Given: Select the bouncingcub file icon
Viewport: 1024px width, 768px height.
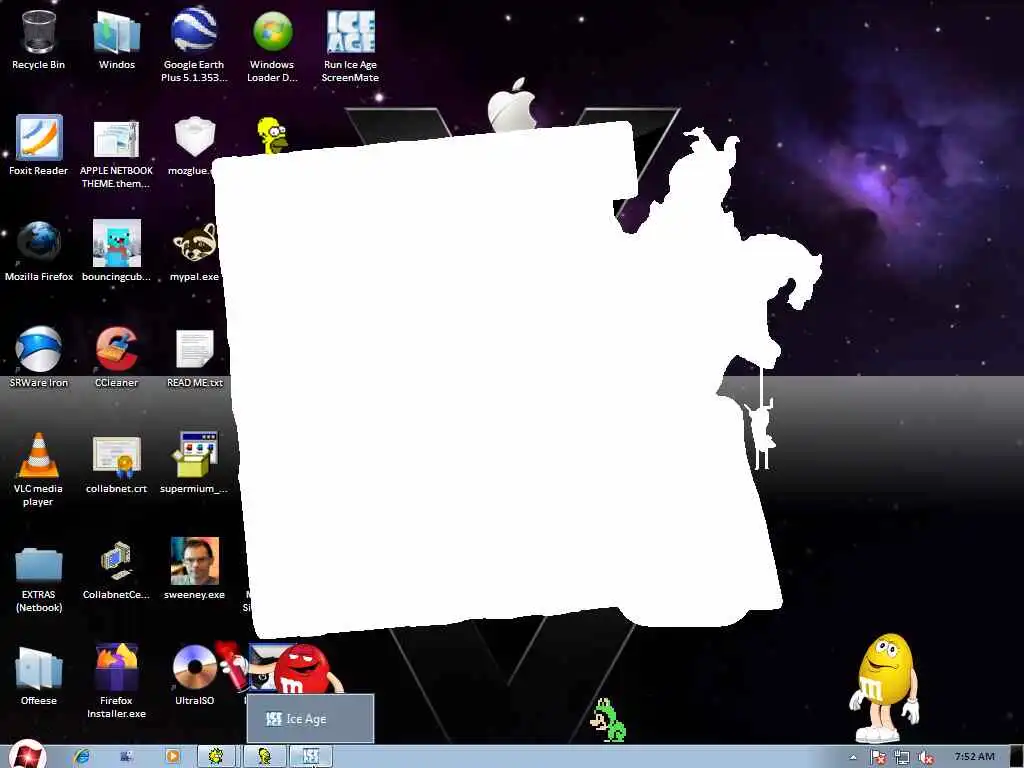Looking at the screenshot, I should pyautogui.click(x=116, y=251).
